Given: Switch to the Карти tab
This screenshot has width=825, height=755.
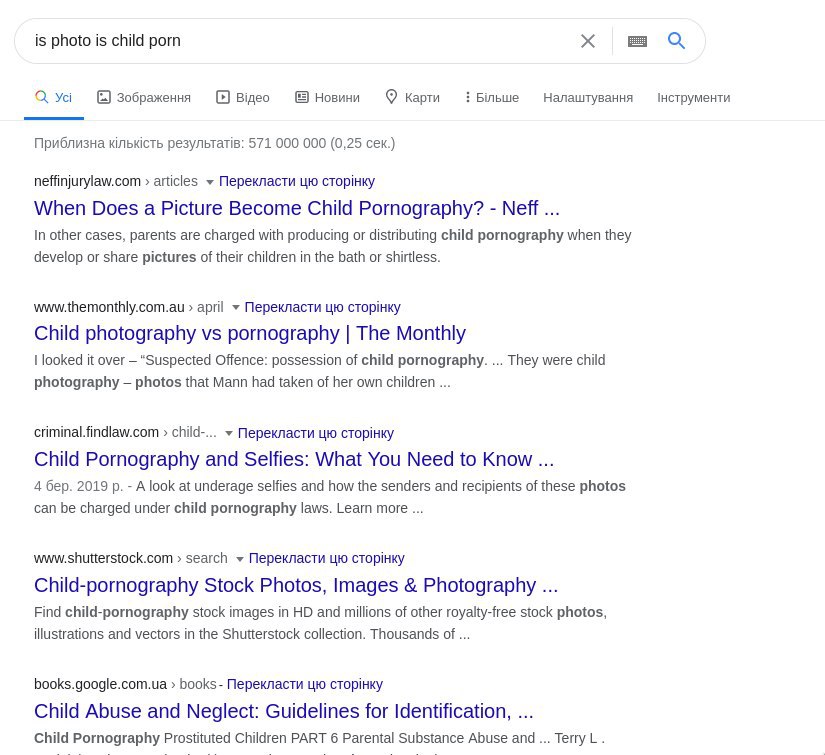Looking at the screenshot, I should tap(412, 97).
